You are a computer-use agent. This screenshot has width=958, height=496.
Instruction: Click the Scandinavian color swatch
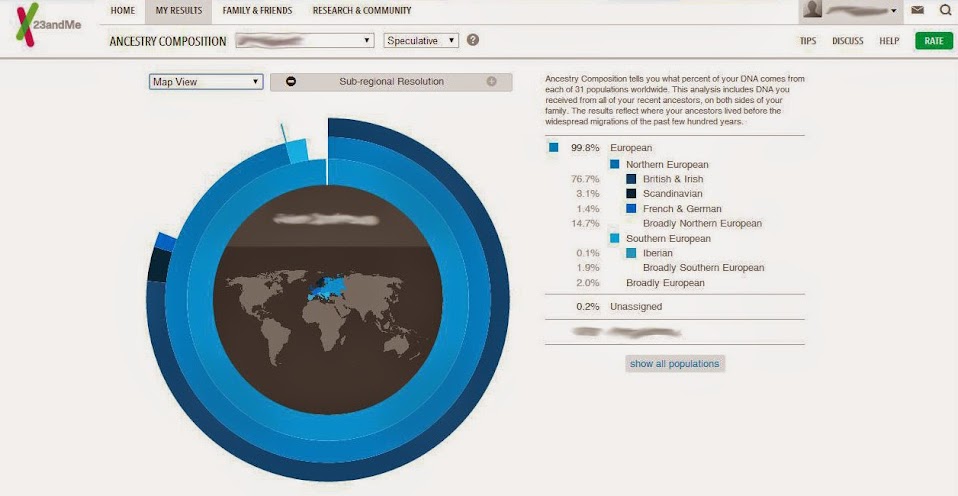[631, 194]
